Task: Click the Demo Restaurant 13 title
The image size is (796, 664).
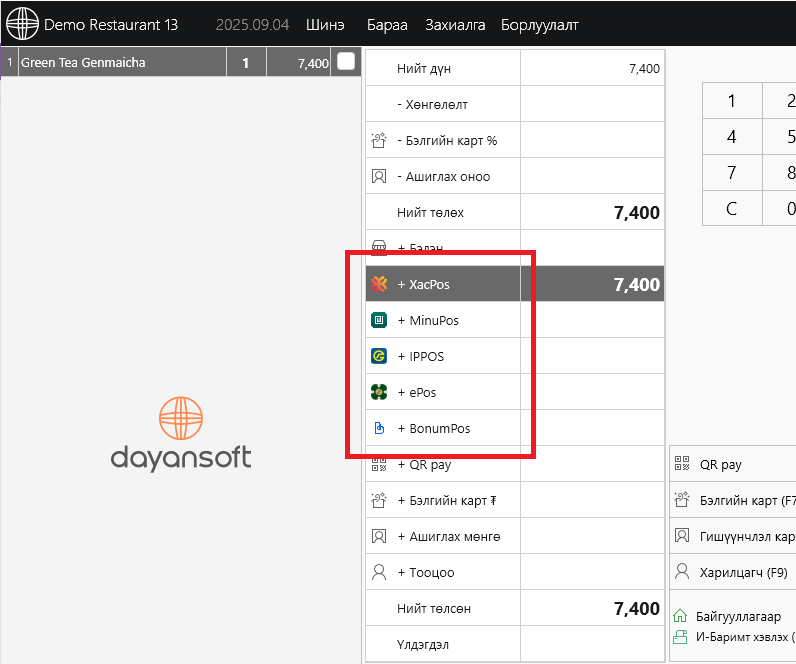Action: pos(111,25)
